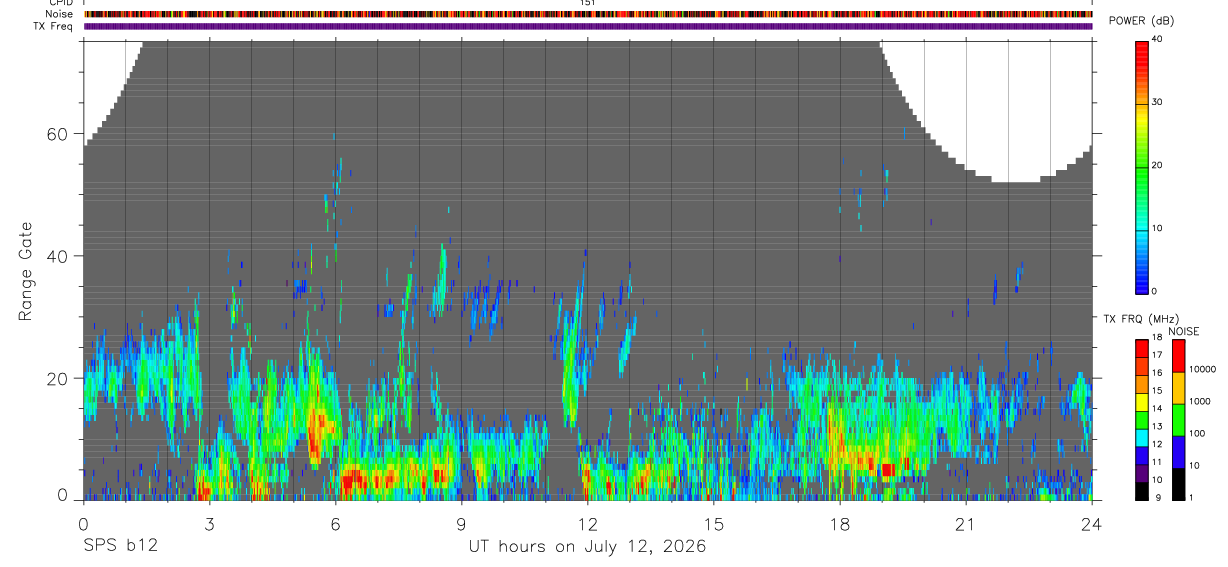Screen dimensions: 1228x567
Task: Click the 18 hour tick label on the time axis
Action: click(x=840, y=524)
